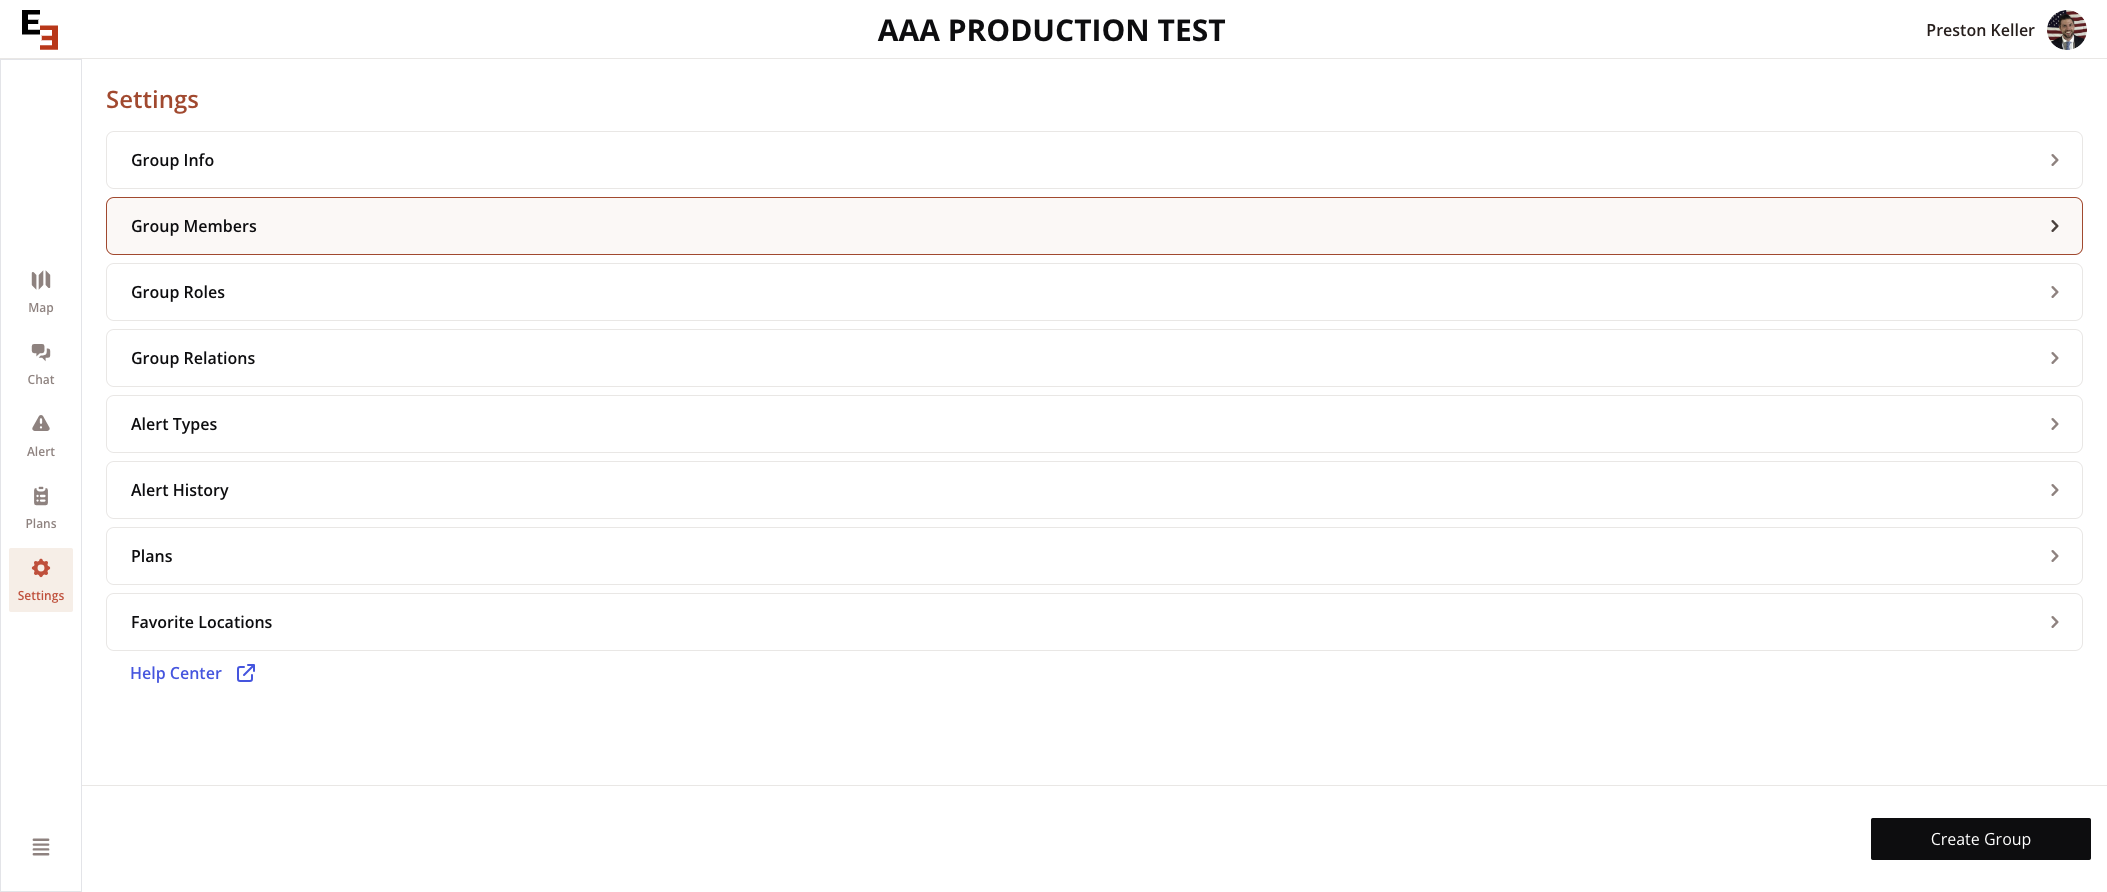
Task: Open the Group Members settings row
Action: pyautogui.click(x=1094, y=226)
